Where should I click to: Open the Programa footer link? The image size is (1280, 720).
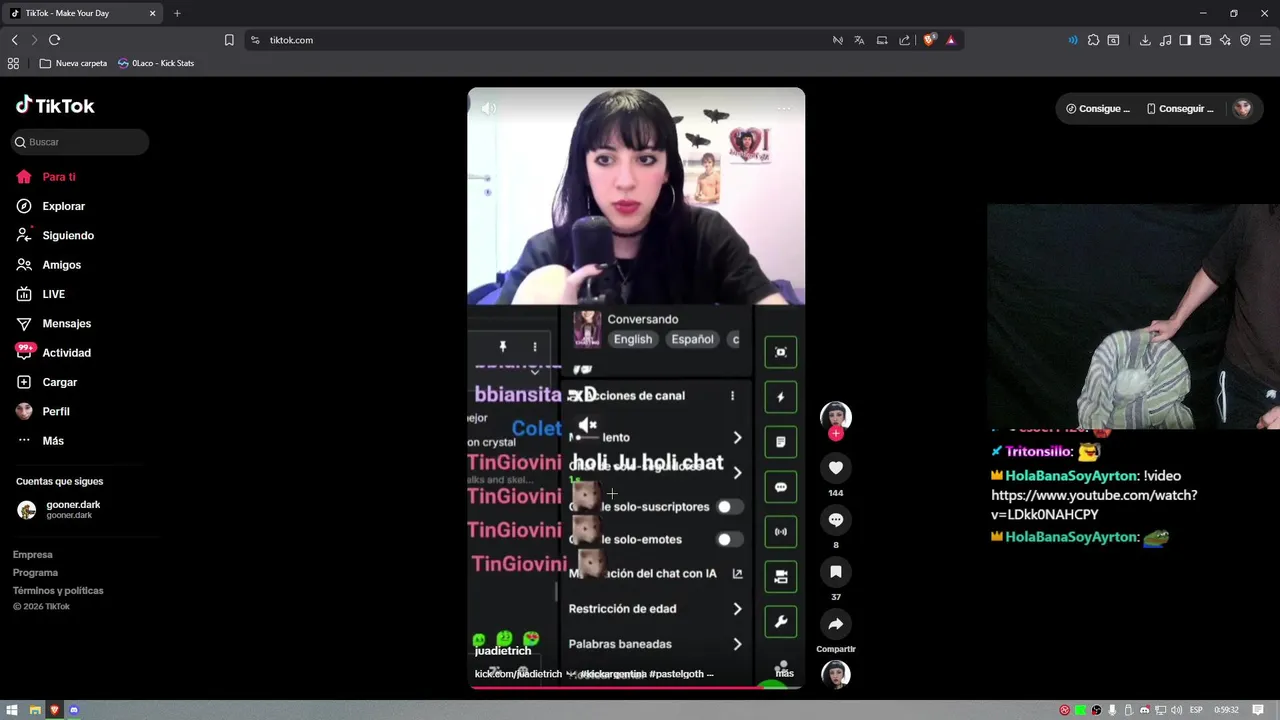pos(35,573)
